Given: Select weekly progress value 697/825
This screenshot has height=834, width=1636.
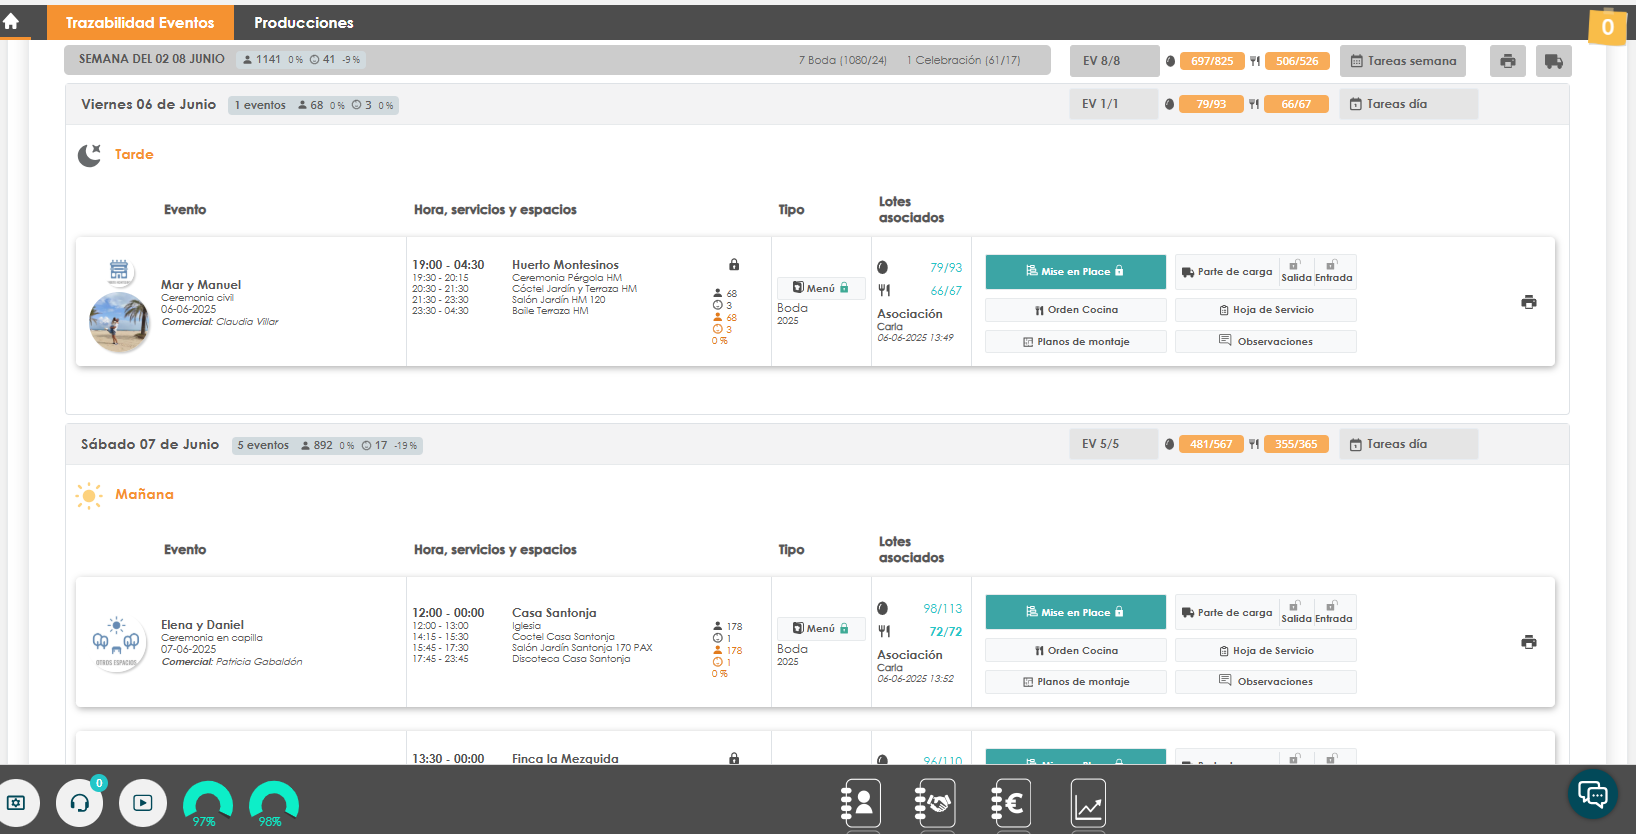Looking at the screenshot, I should 1212,61.
